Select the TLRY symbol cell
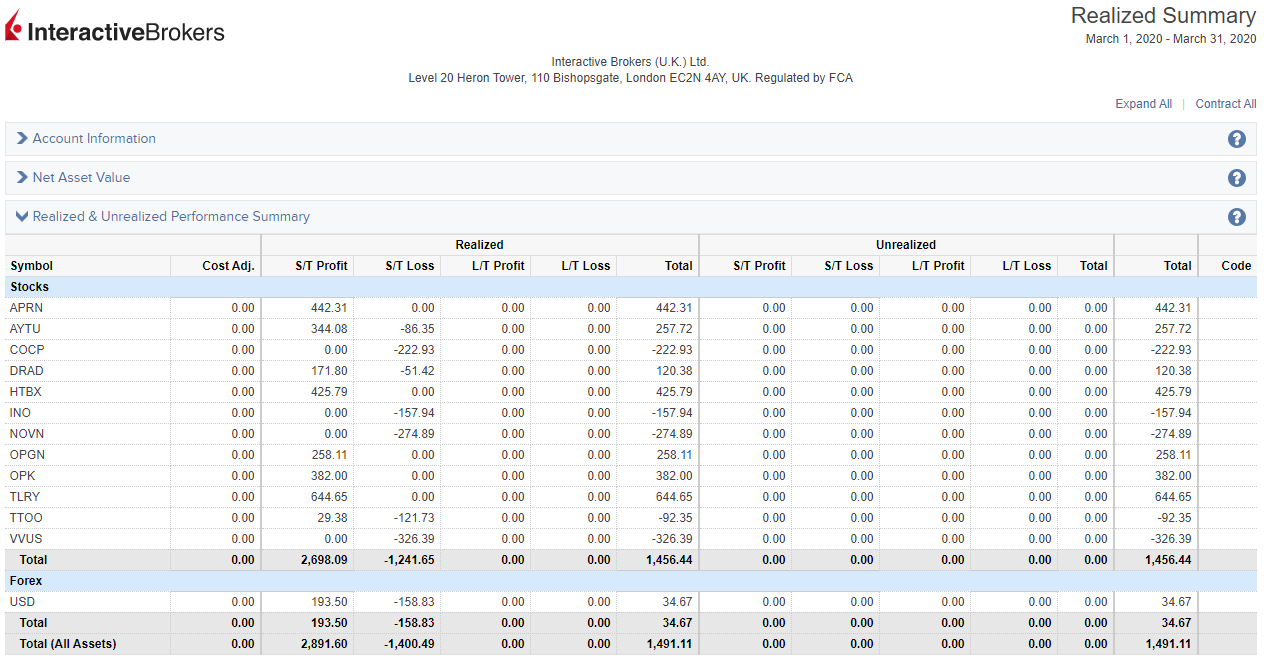This screenshot has height=659, width=1270. tap(25, 497)
